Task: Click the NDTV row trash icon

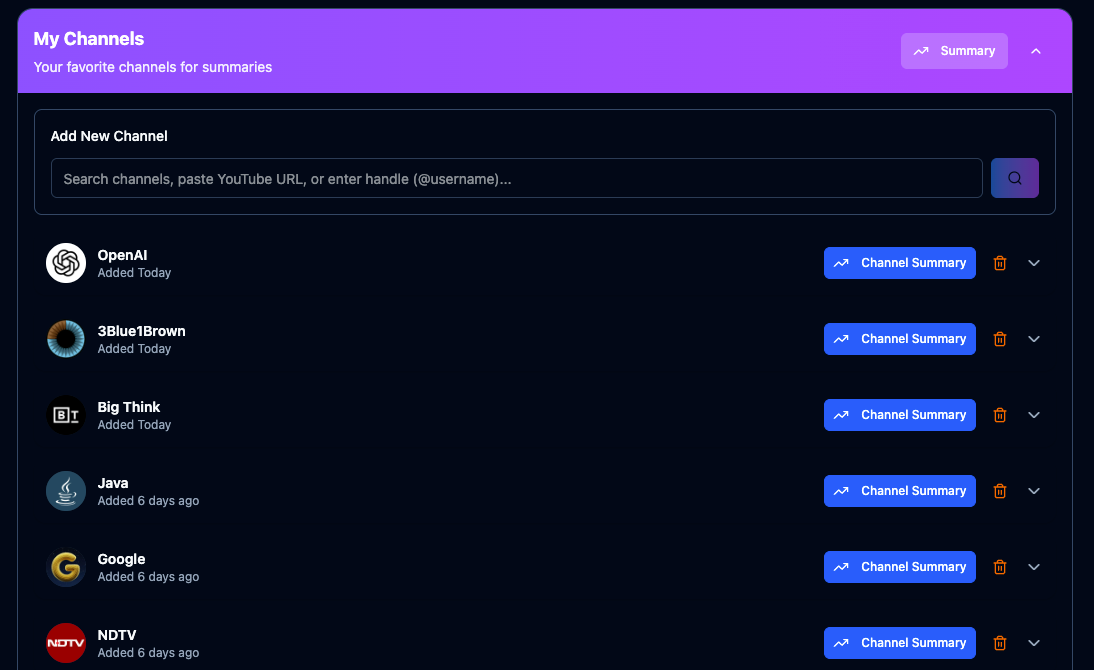Action: click(x=999, y=643)
